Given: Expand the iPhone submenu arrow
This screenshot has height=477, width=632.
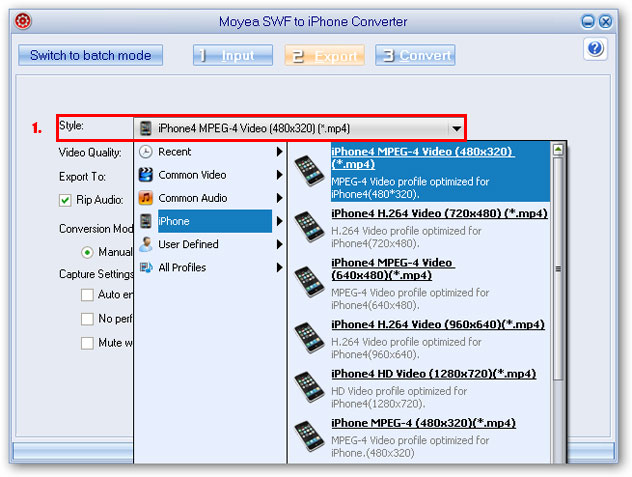Looking at the screenshot, I should [x=279, y=221].
